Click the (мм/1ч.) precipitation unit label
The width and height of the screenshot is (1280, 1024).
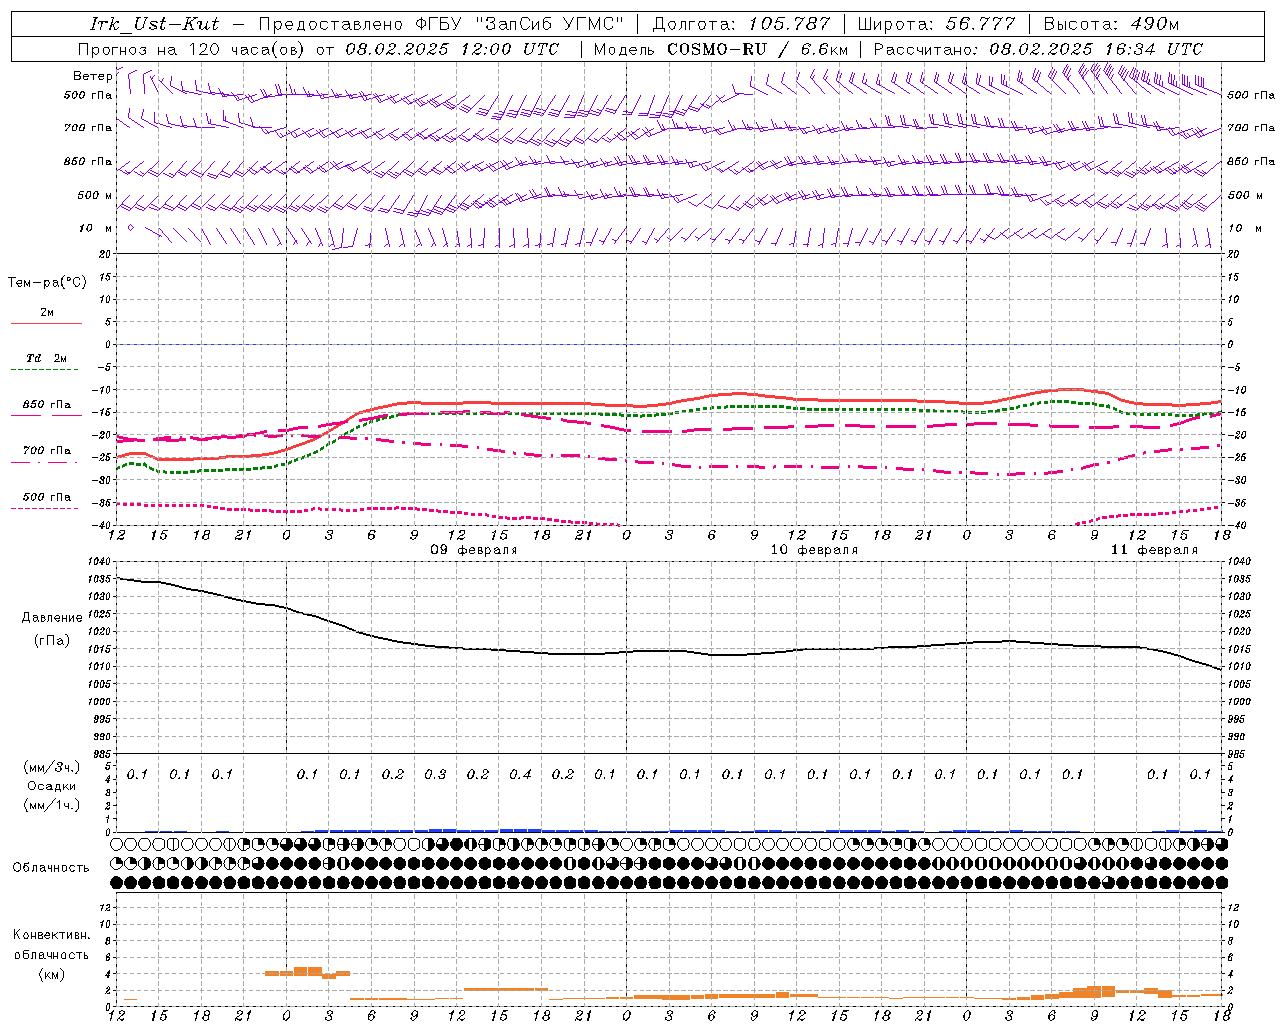pos(52,805)
